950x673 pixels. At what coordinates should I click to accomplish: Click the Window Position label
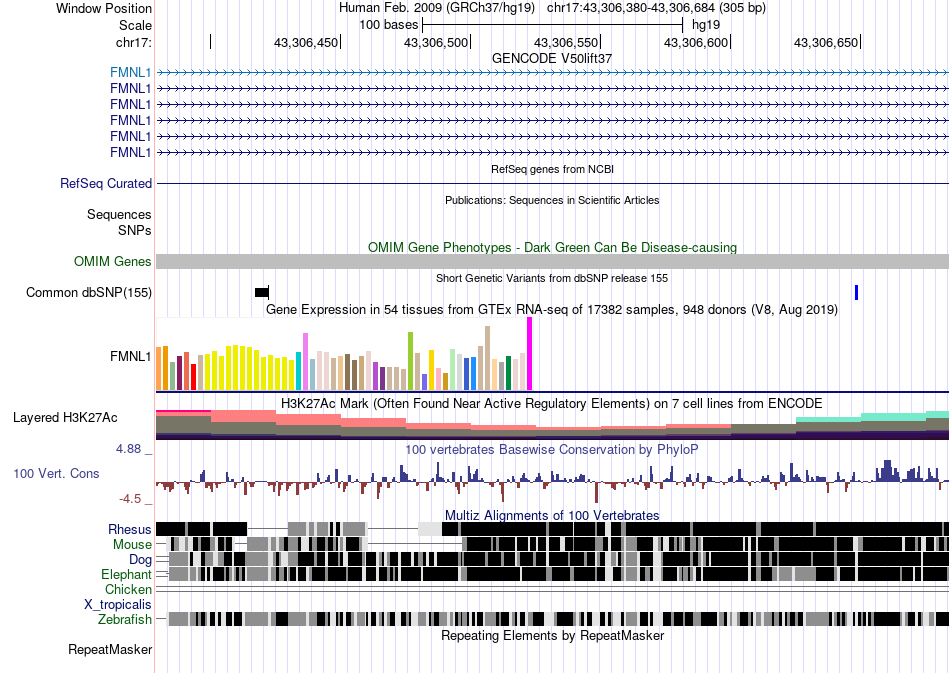[x=104, y=8]
